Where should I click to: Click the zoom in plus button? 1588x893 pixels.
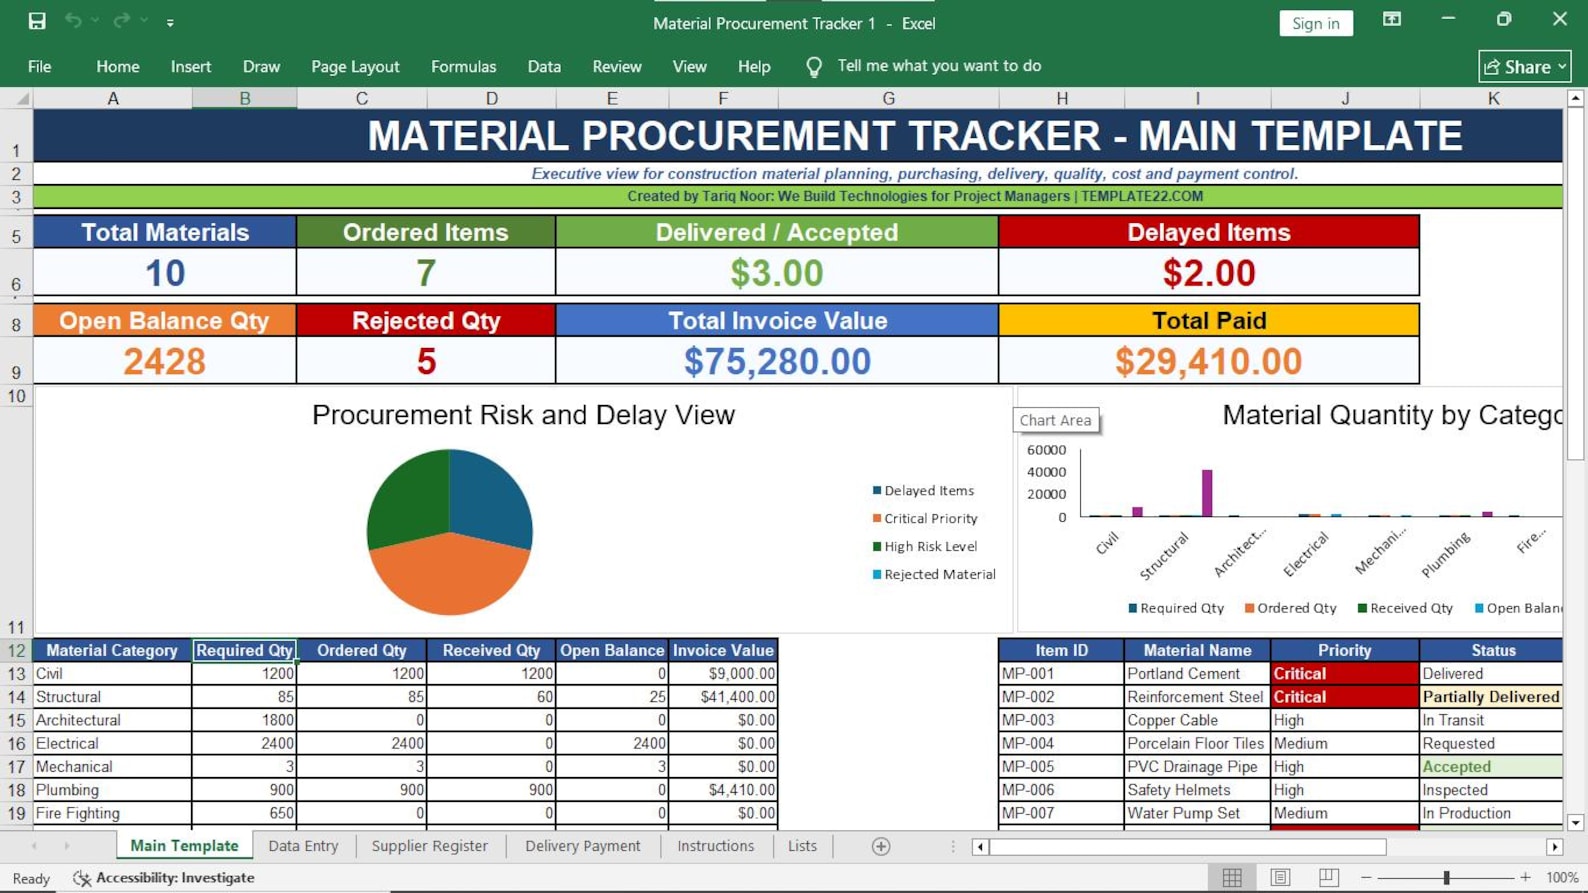[x=1525, y=877]
